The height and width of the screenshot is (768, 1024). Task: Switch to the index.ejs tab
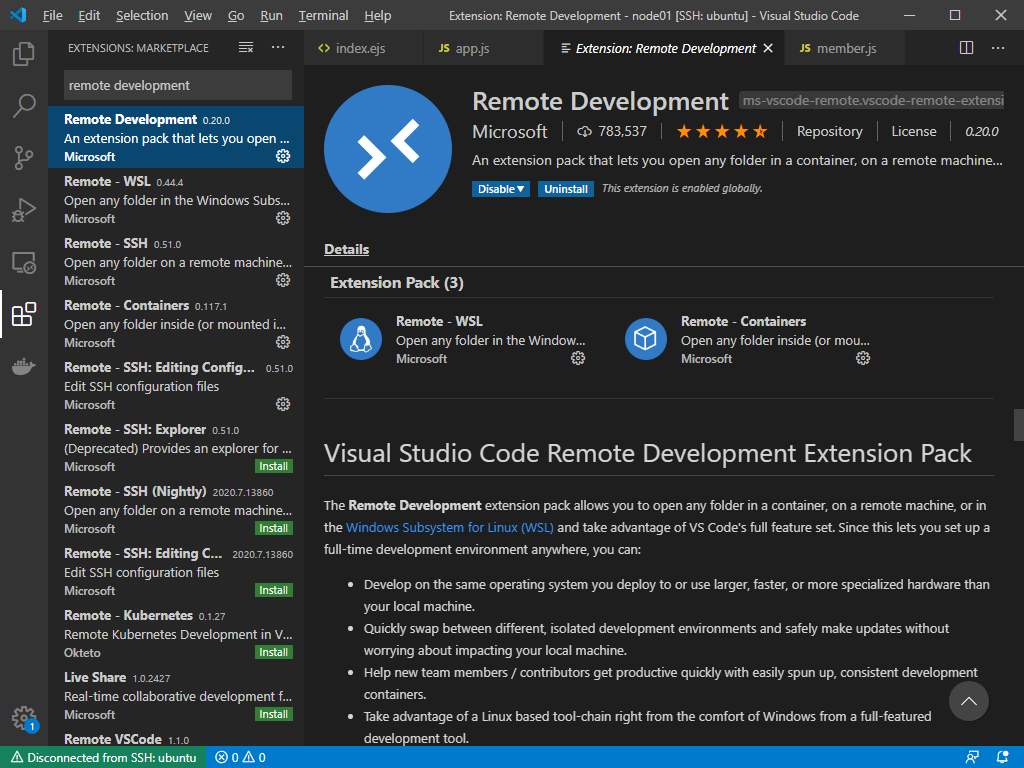tap(363, 48)
